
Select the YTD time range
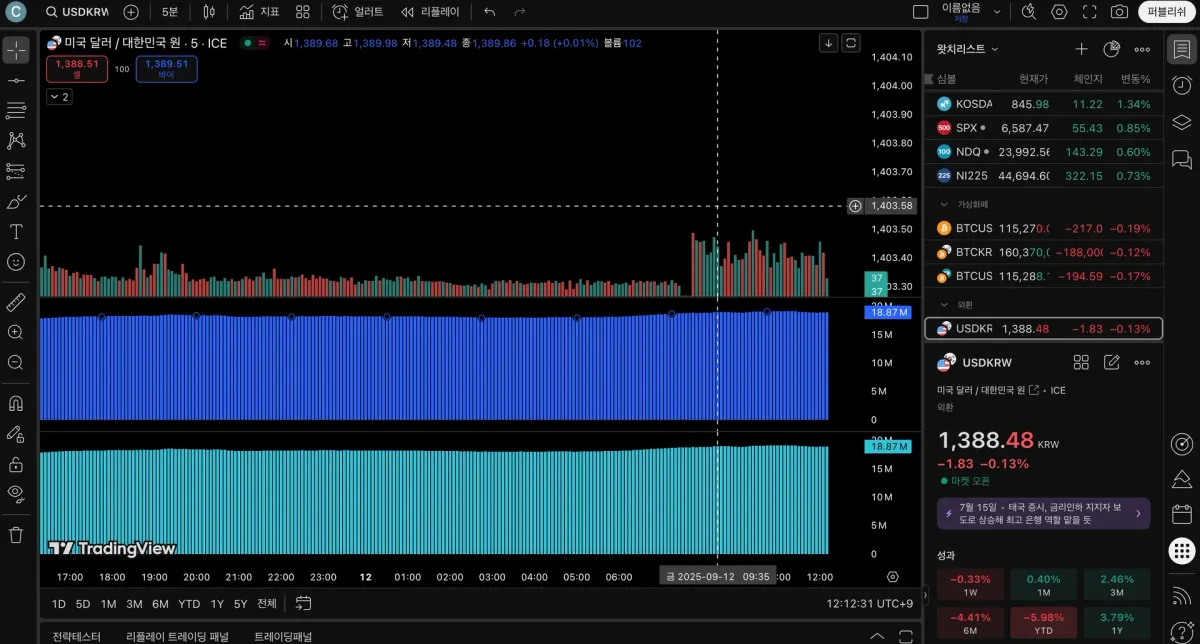click(x=189, y=604)
